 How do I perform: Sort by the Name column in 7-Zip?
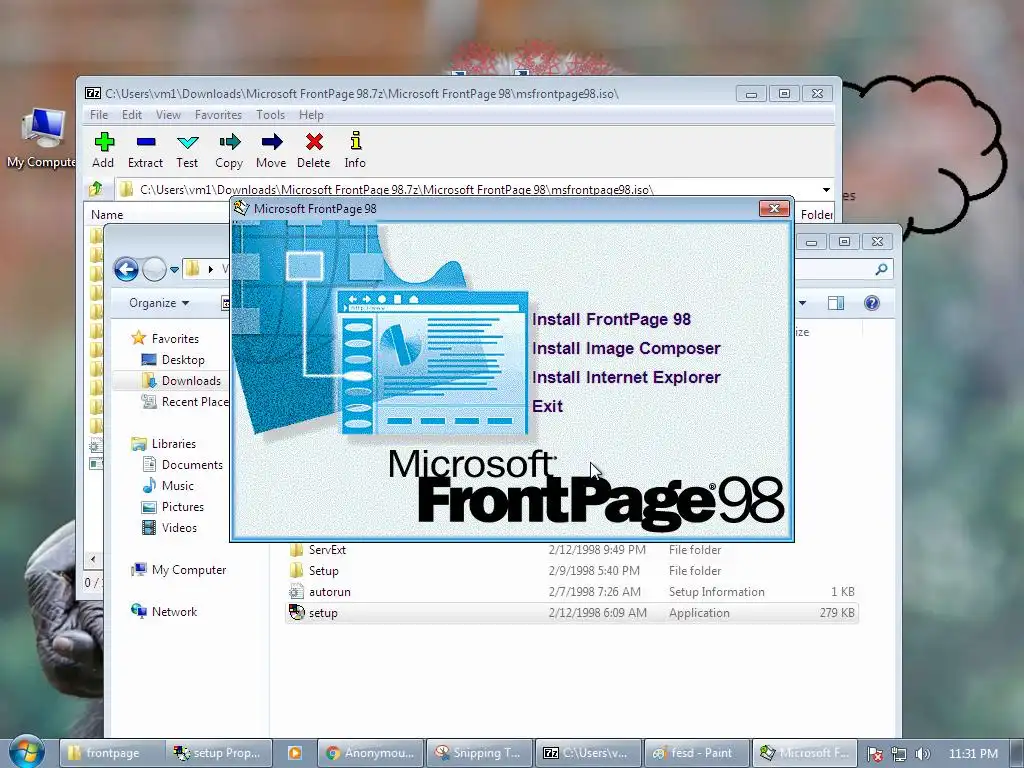[107, 215]
